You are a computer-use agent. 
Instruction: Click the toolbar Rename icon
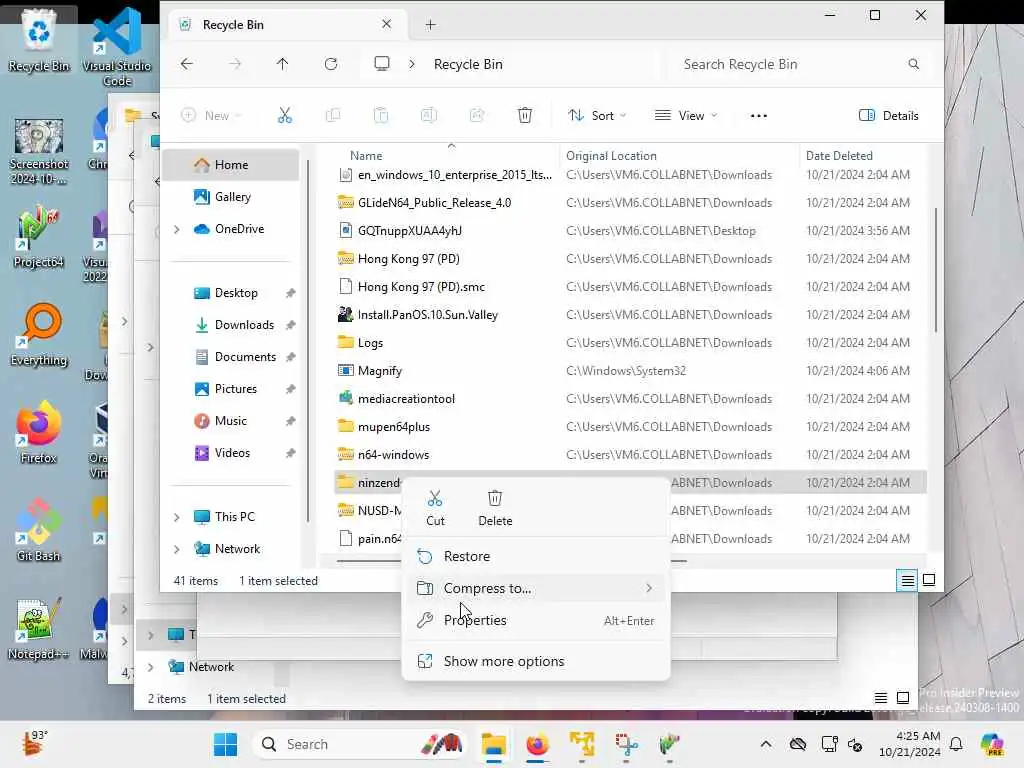(x=428, y=116)
